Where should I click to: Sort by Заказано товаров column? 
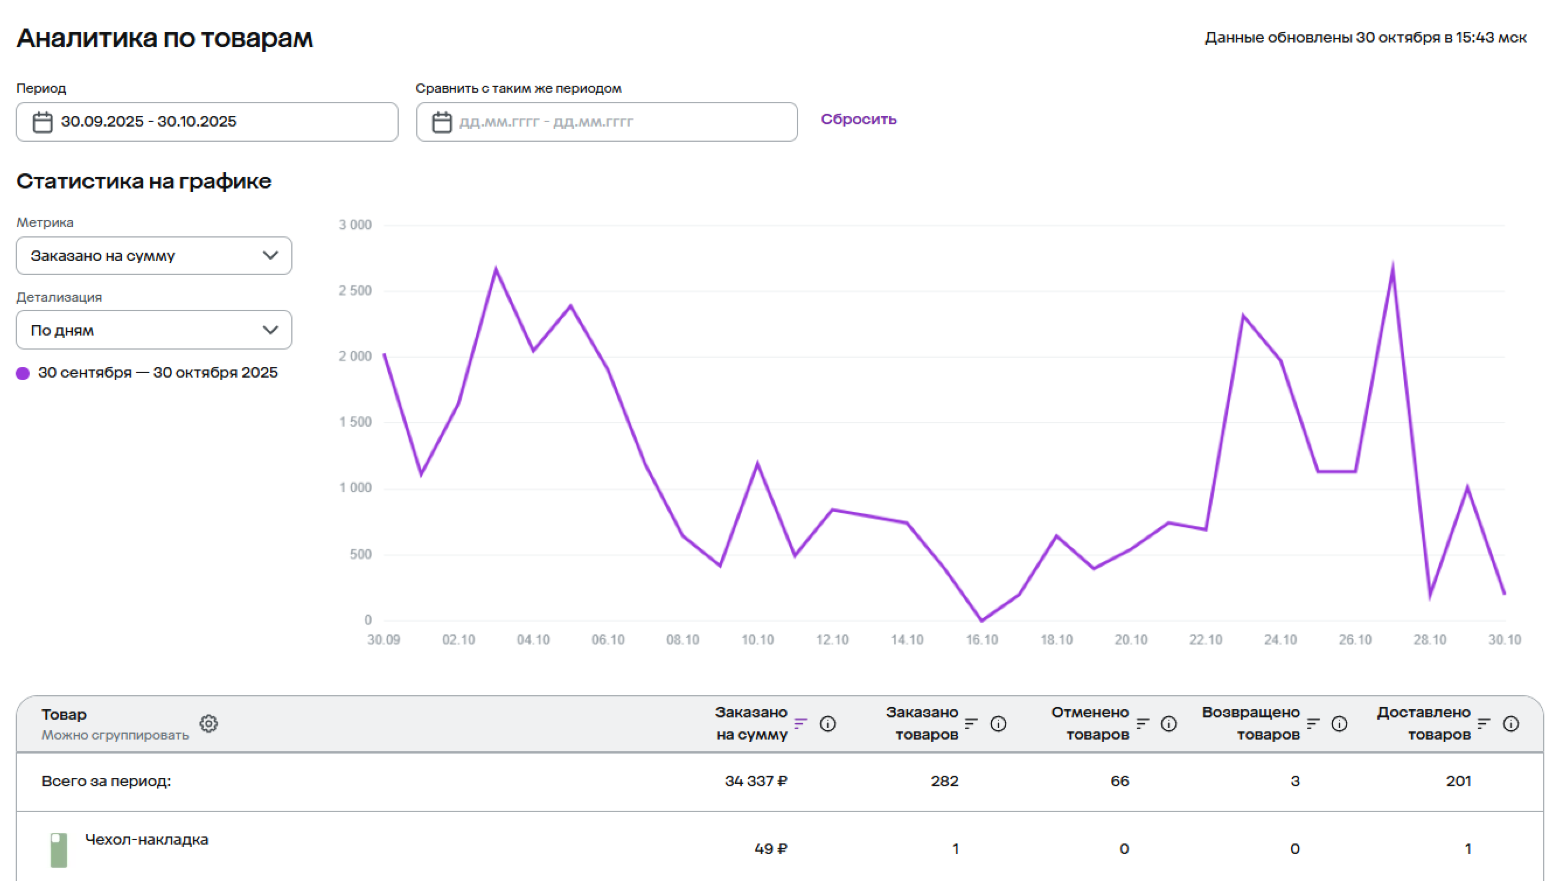[x=970, y=723]
